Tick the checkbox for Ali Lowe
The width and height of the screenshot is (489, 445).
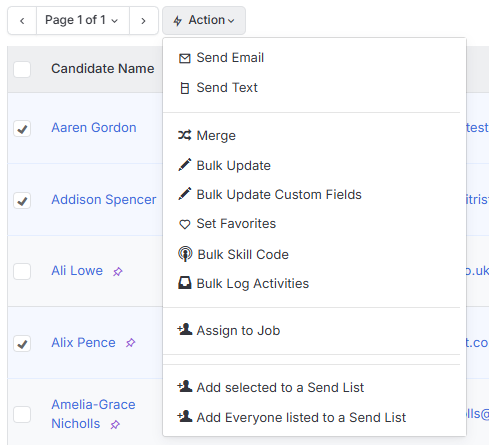(x=22, y=271)
